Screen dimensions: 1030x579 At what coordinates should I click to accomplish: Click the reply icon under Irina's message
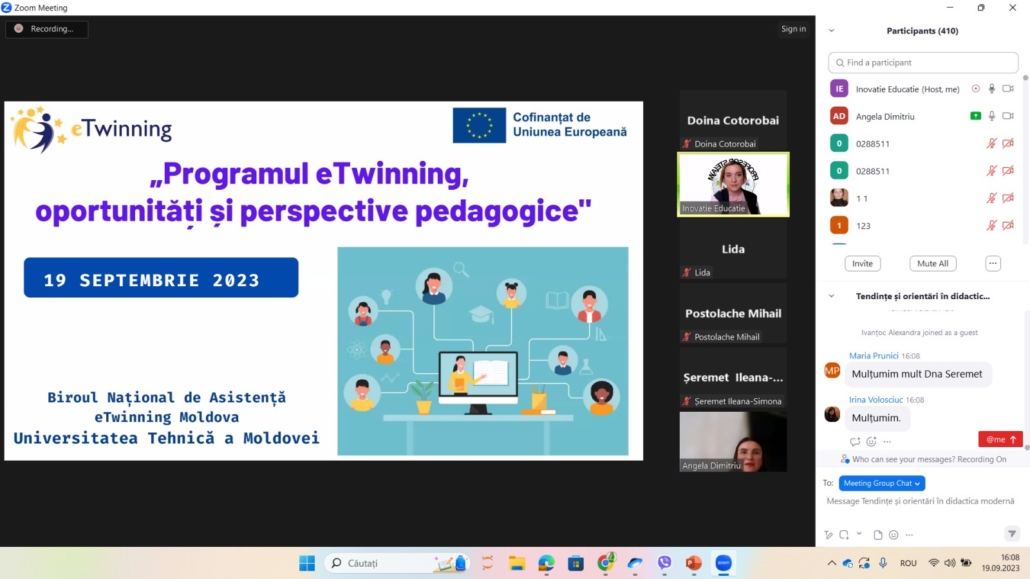click(855, 440)
